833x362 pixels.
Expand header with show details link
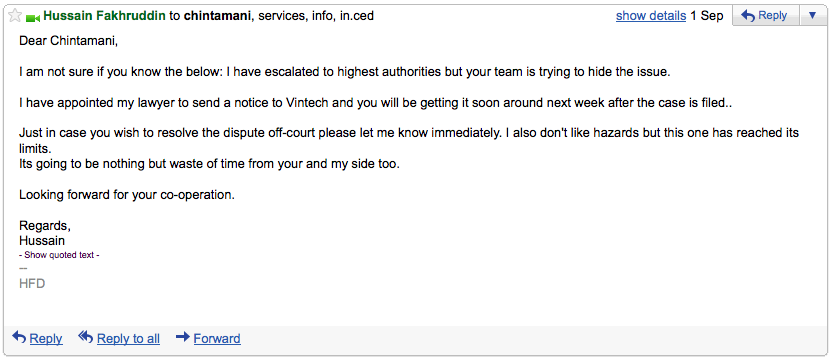coord(651,16)
